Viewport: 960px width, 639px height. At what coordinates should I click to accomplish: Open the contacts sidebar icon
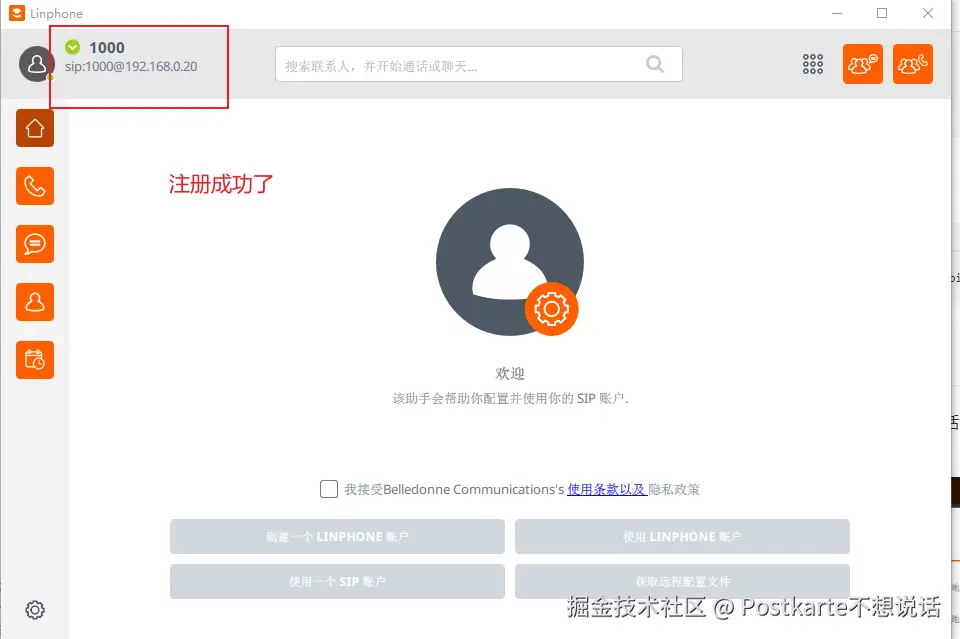[35, 302]
